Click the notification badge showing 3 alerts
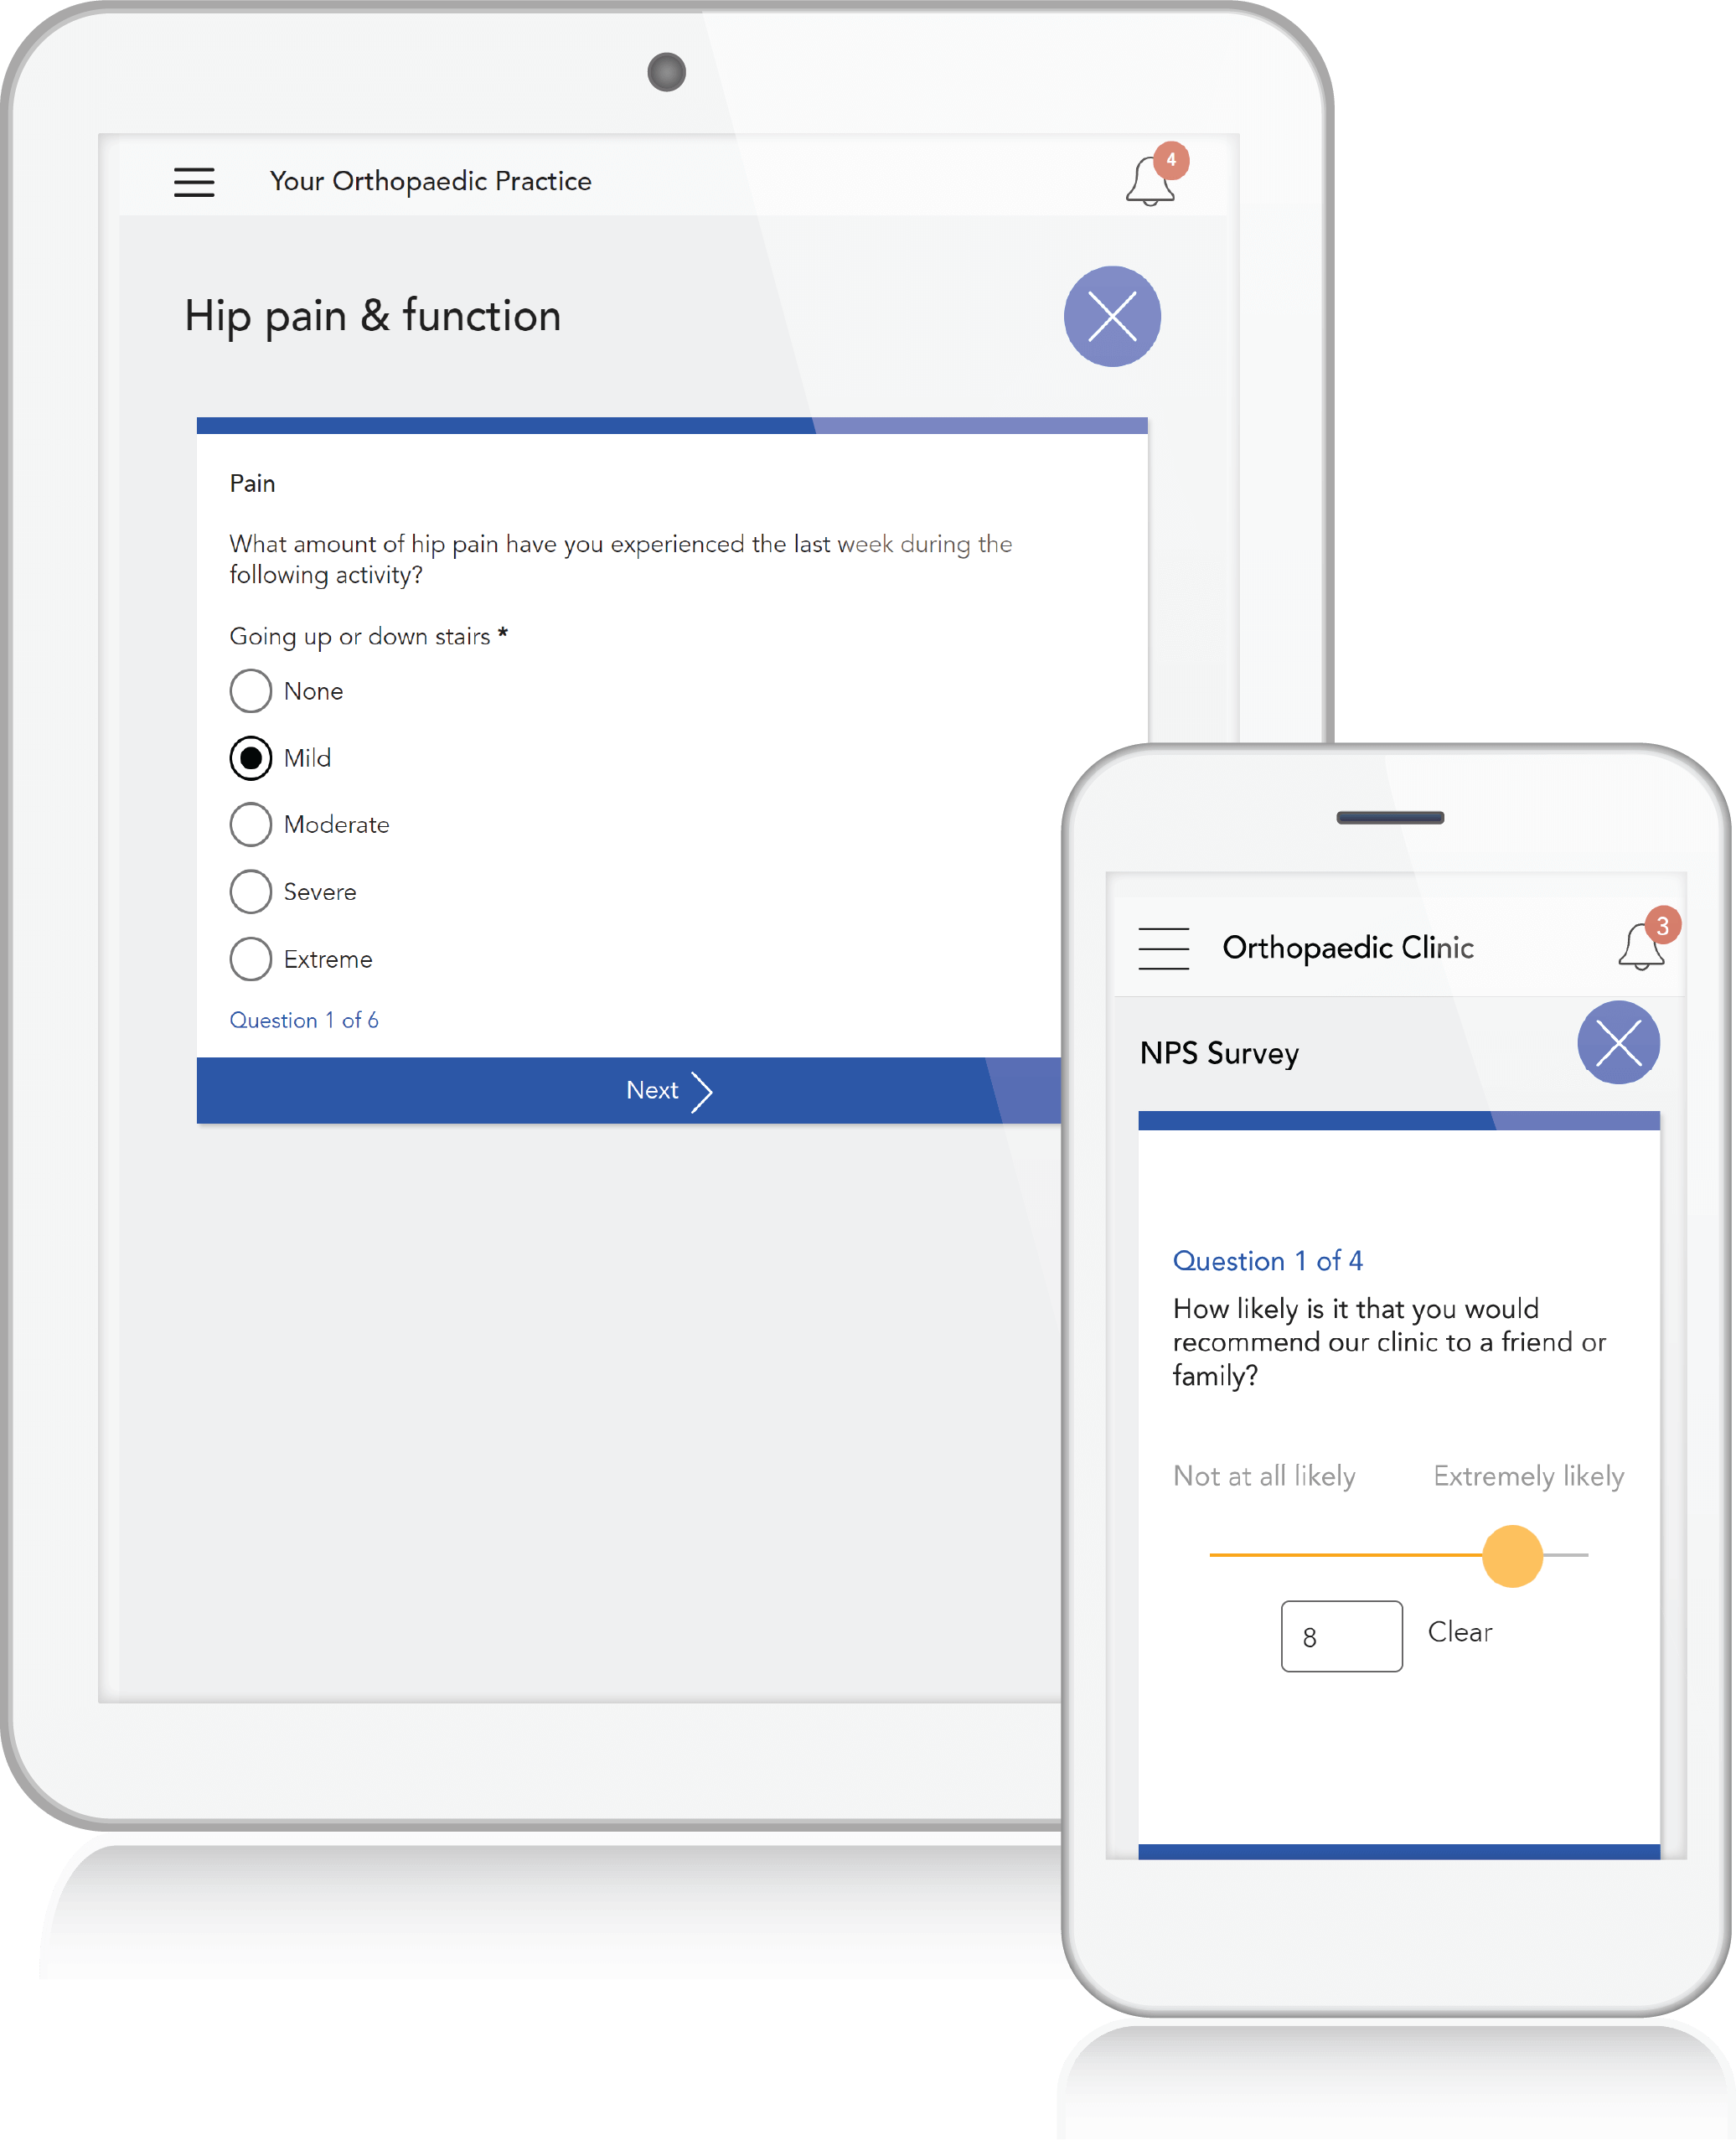The width and height of the screenshot is (1736, 2140). 1656,914
